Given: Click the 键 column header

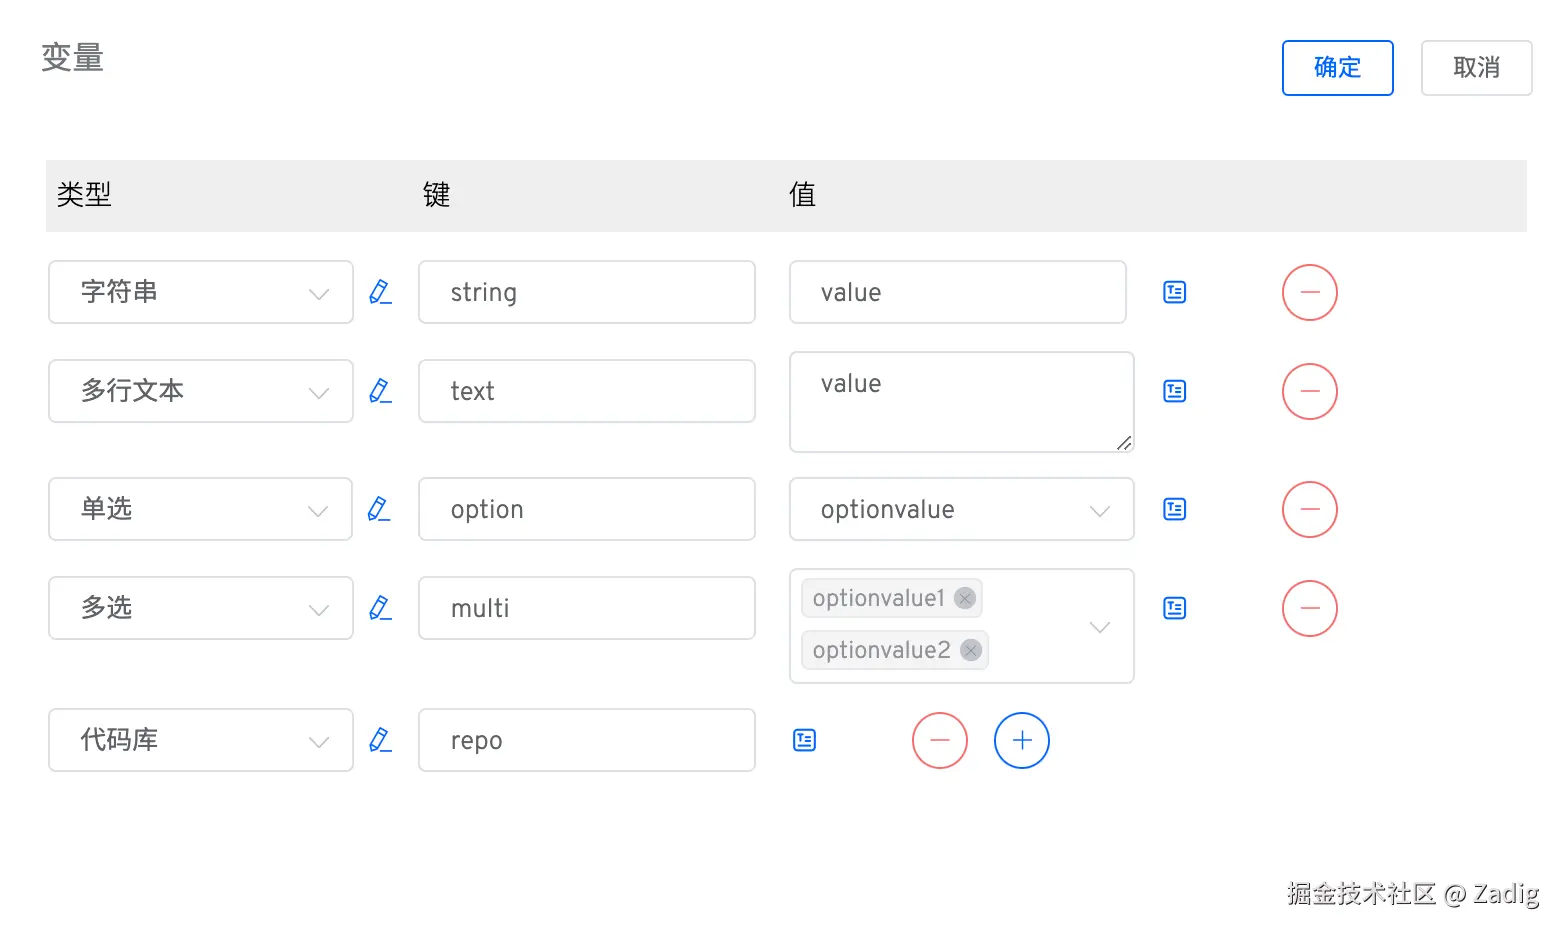Looking at the screenshot, I should (x=437, y=195).
